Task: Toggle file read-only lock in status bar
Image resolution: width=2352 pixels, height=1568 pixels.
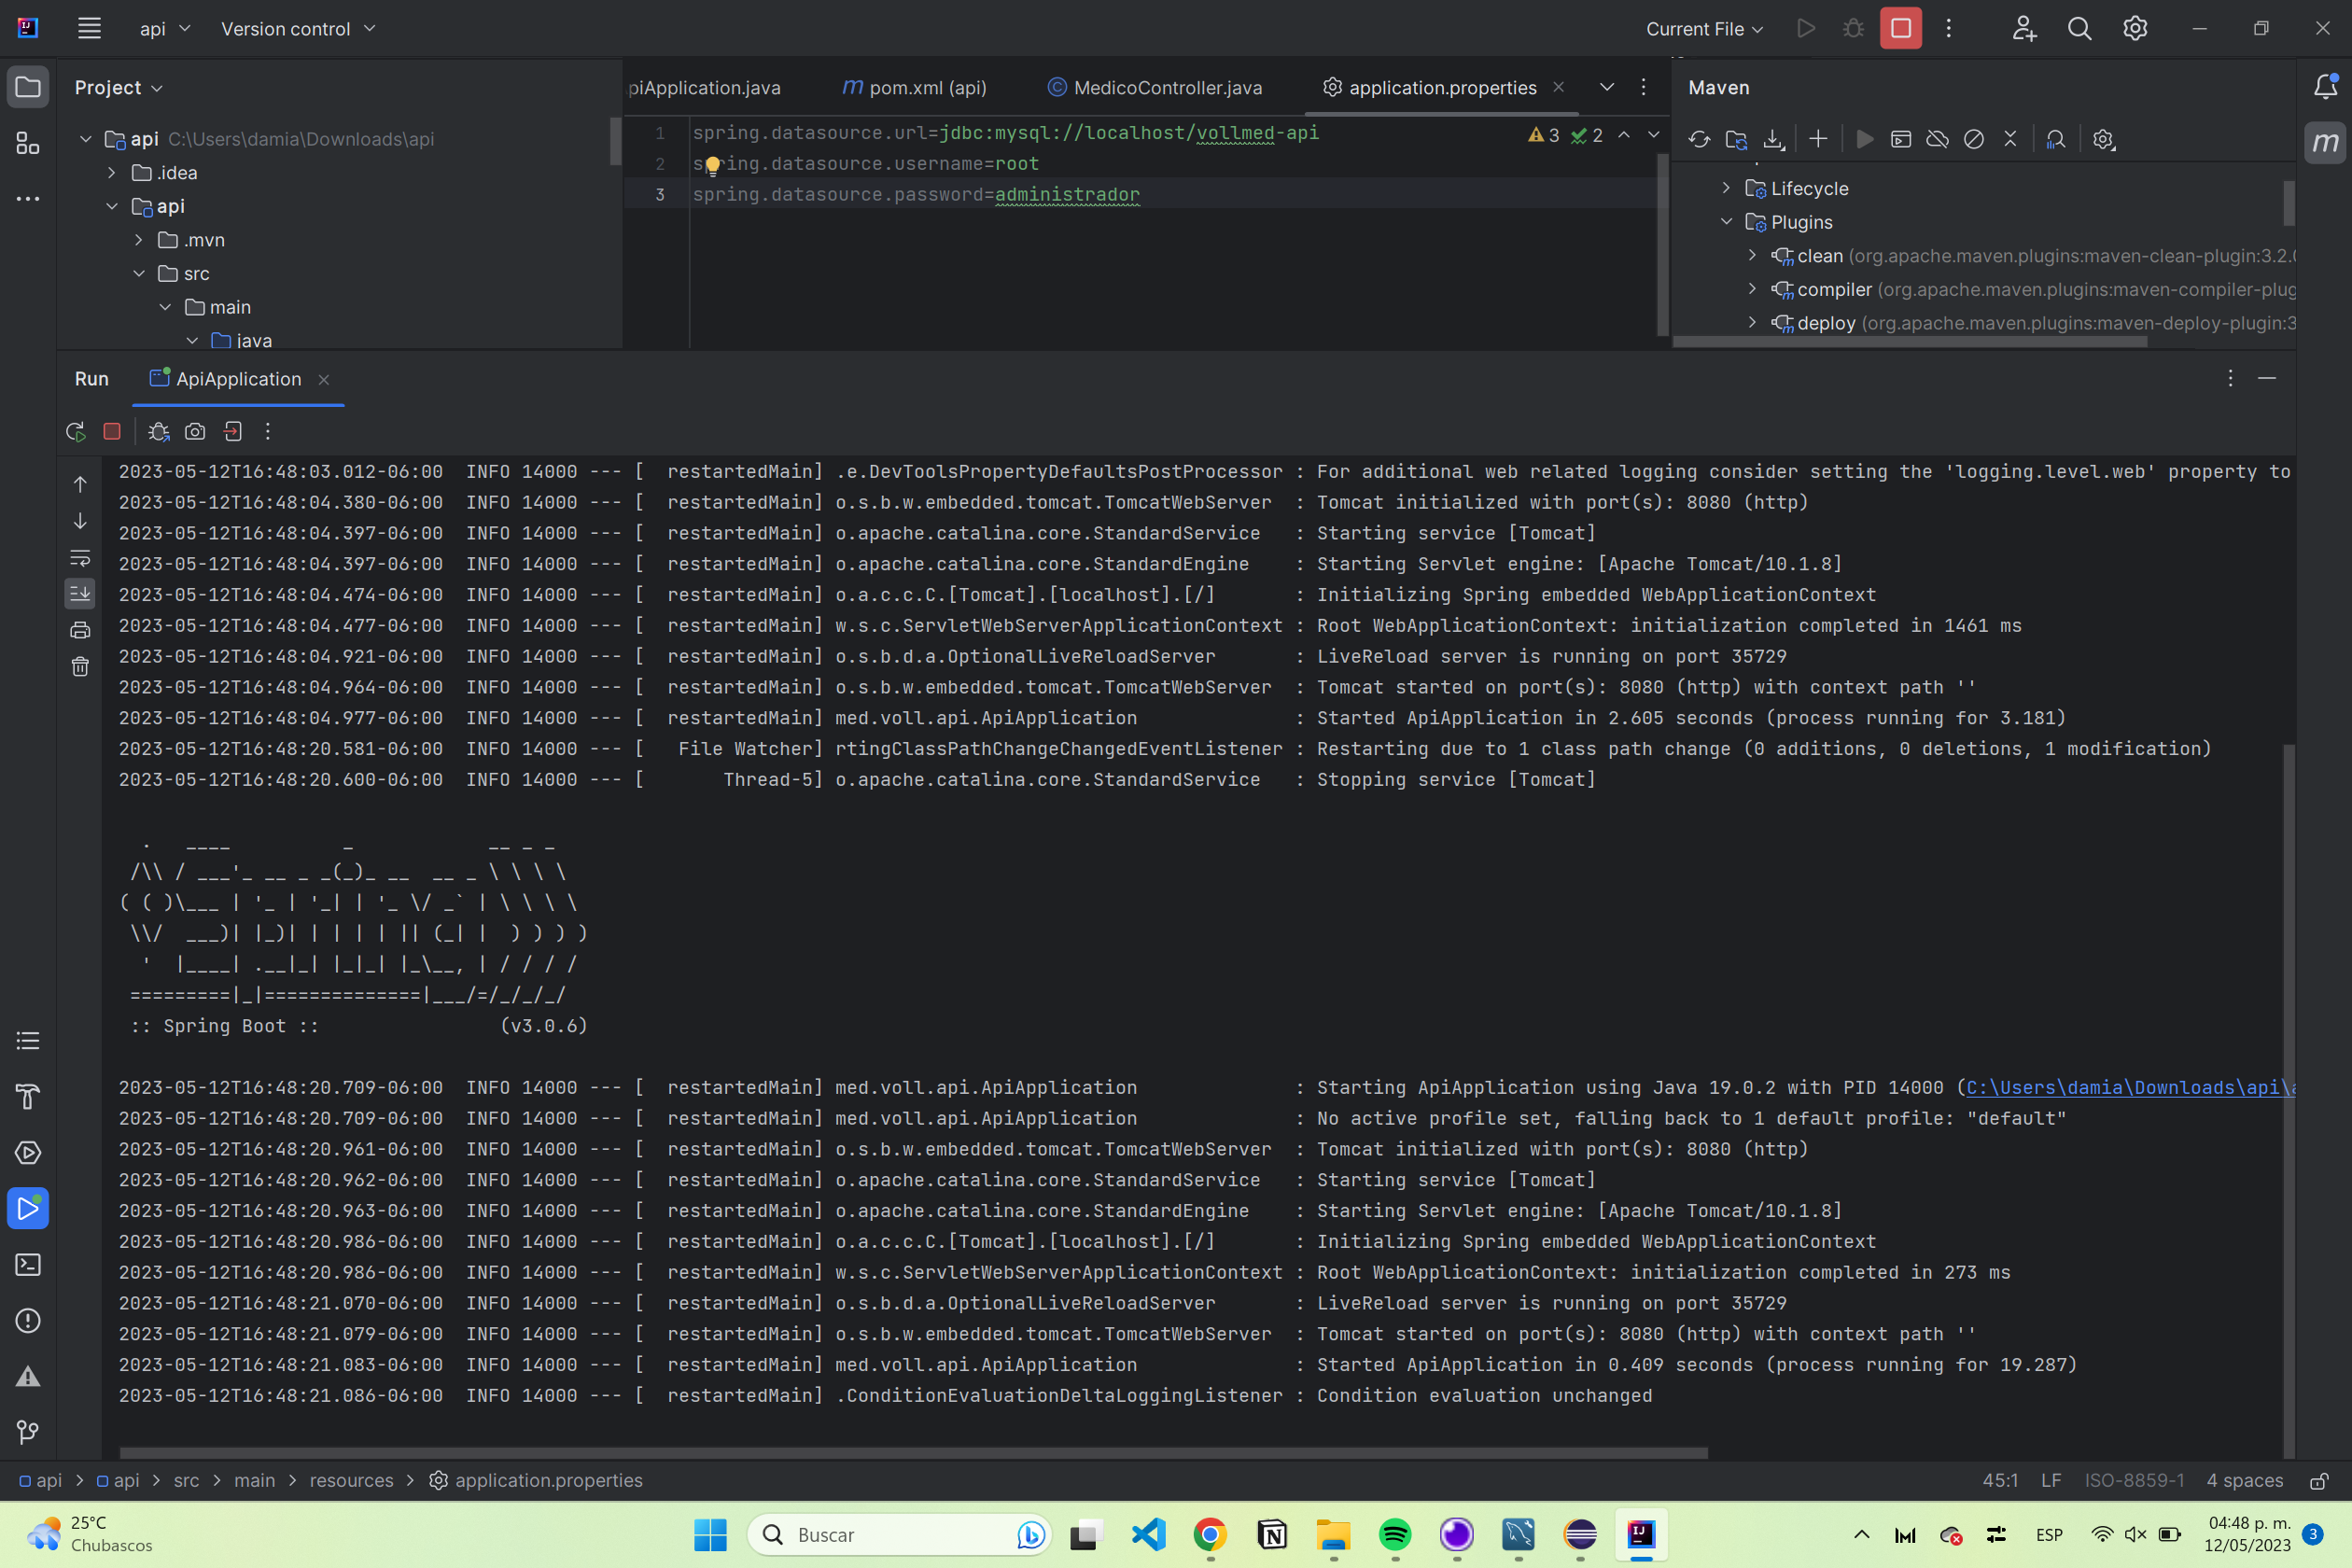Action: coord(2319,1480)
